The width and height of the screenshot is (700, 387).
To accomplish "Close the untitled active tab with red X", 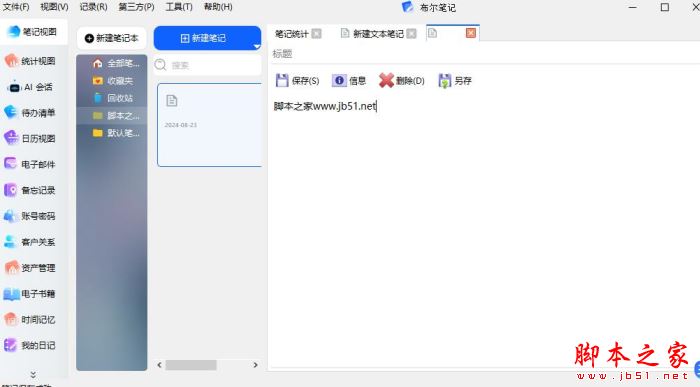I will [x=471, y=33].
